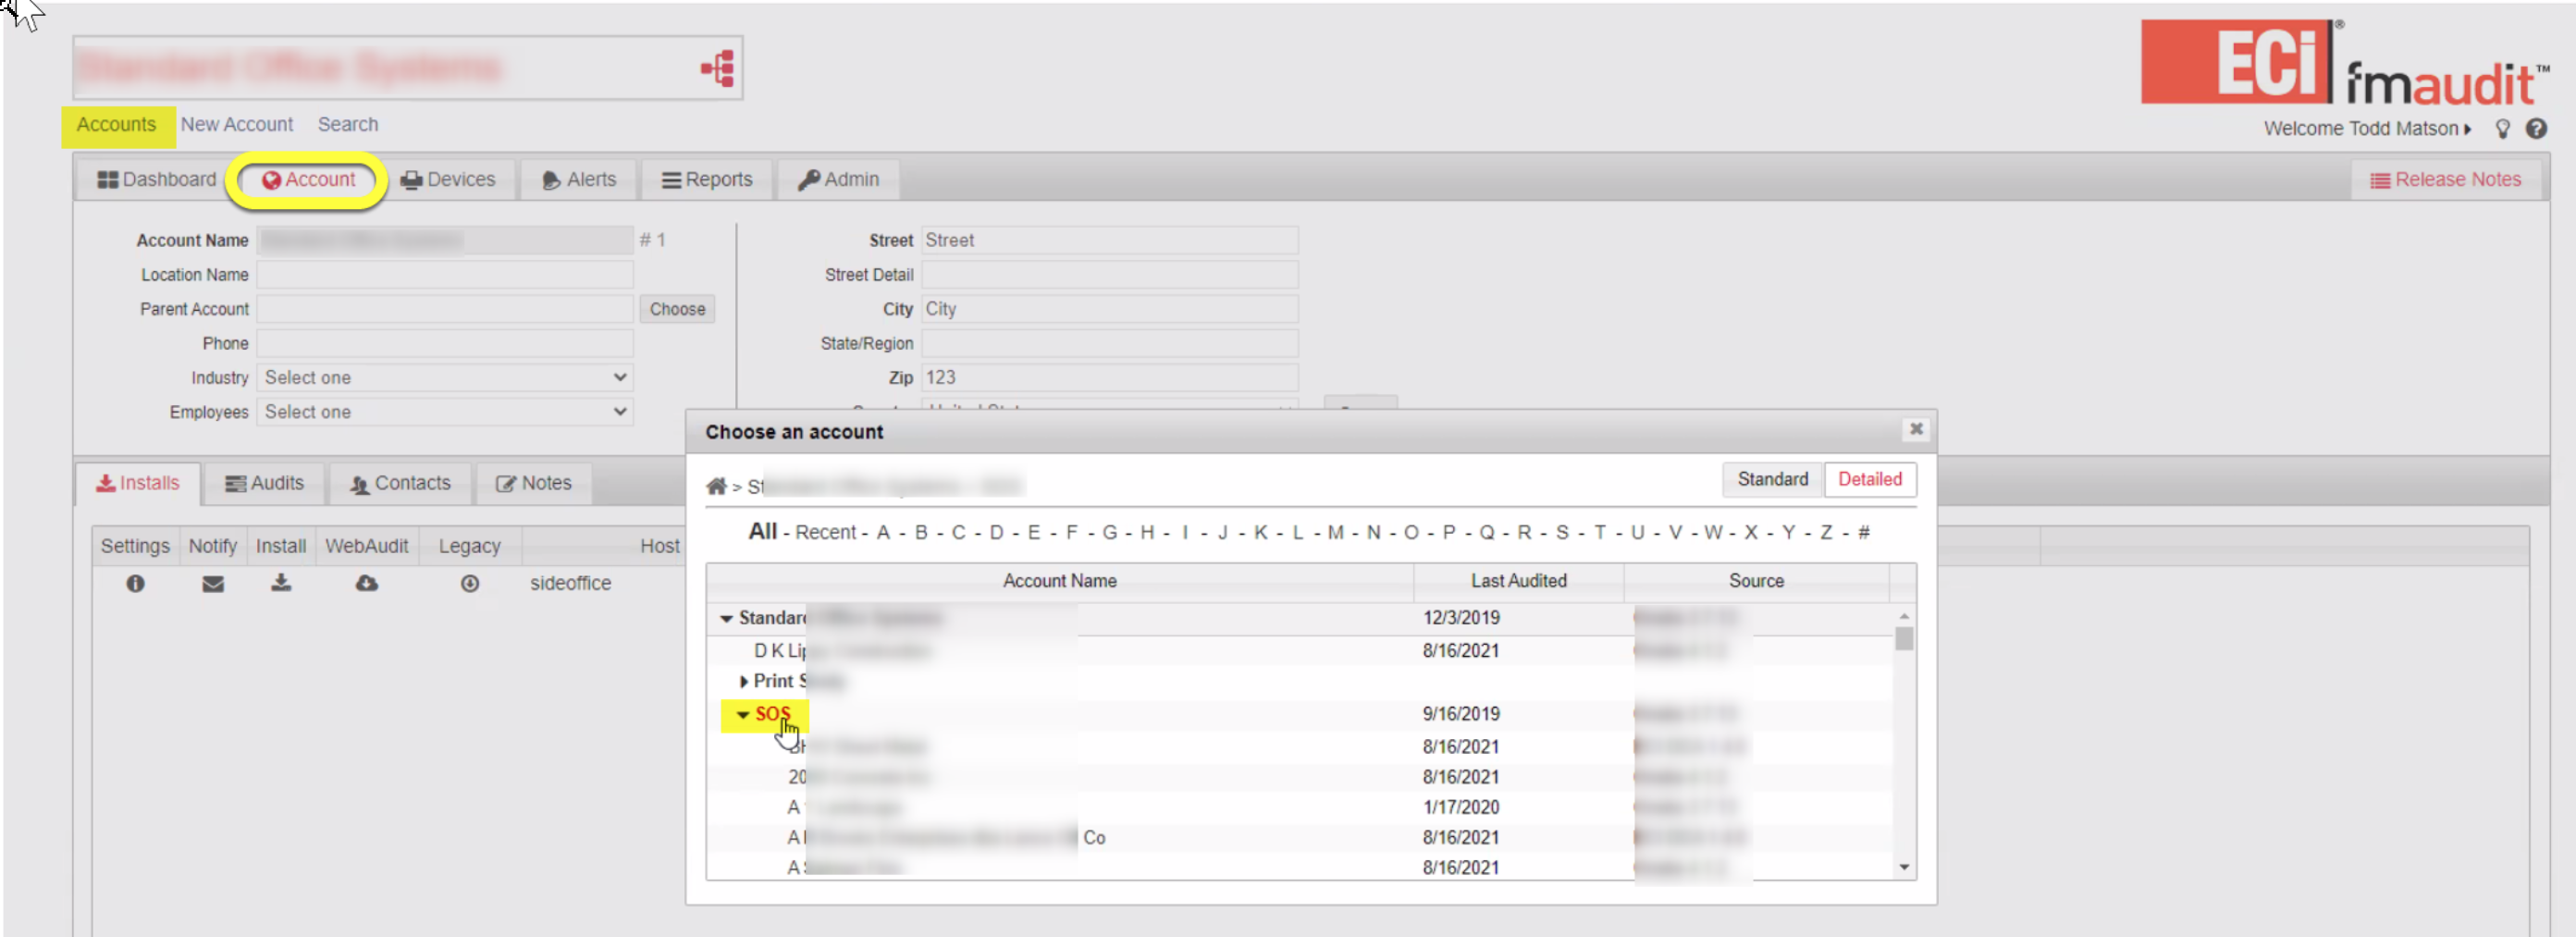Open the Employees dropdown

445,412
